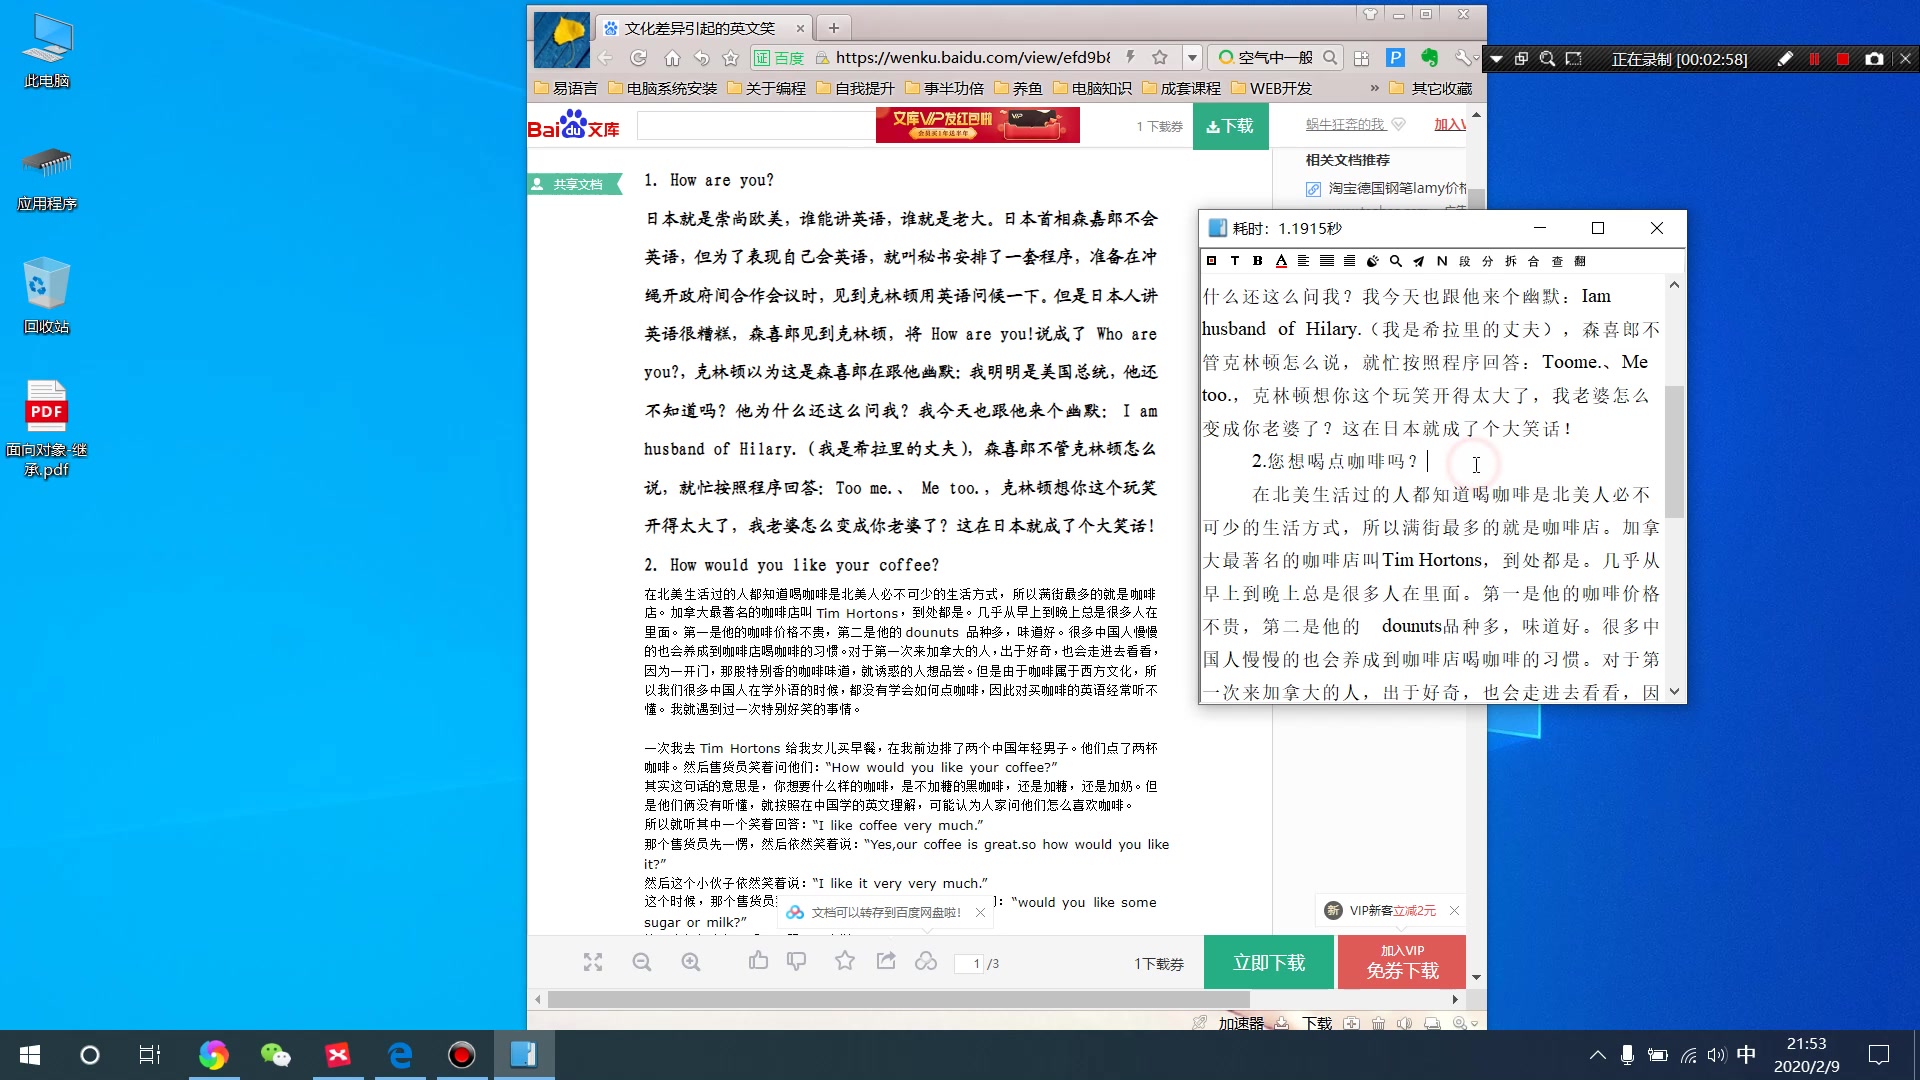The width and height of the screenshot is (1920, 1080).
Task: Open the search tool in the editor toolbar
Action: pos(1396,261)
